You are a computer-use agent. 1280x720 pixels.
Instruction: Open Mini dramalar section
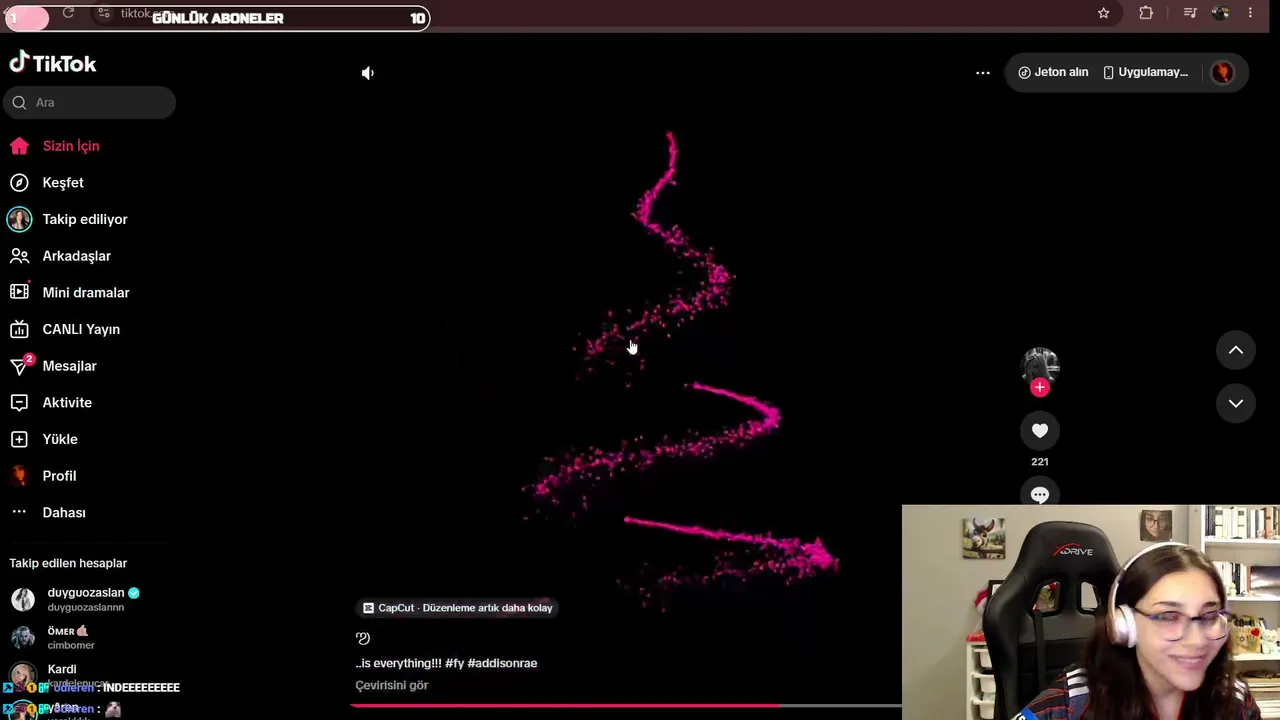(88, 293)
